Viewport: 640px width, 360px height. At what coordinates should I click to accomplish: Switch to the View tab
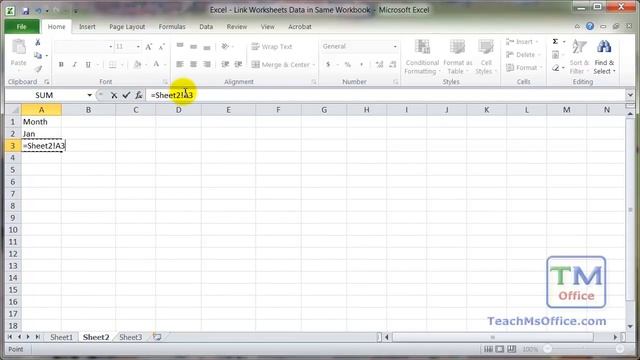(x=268, y=27)
